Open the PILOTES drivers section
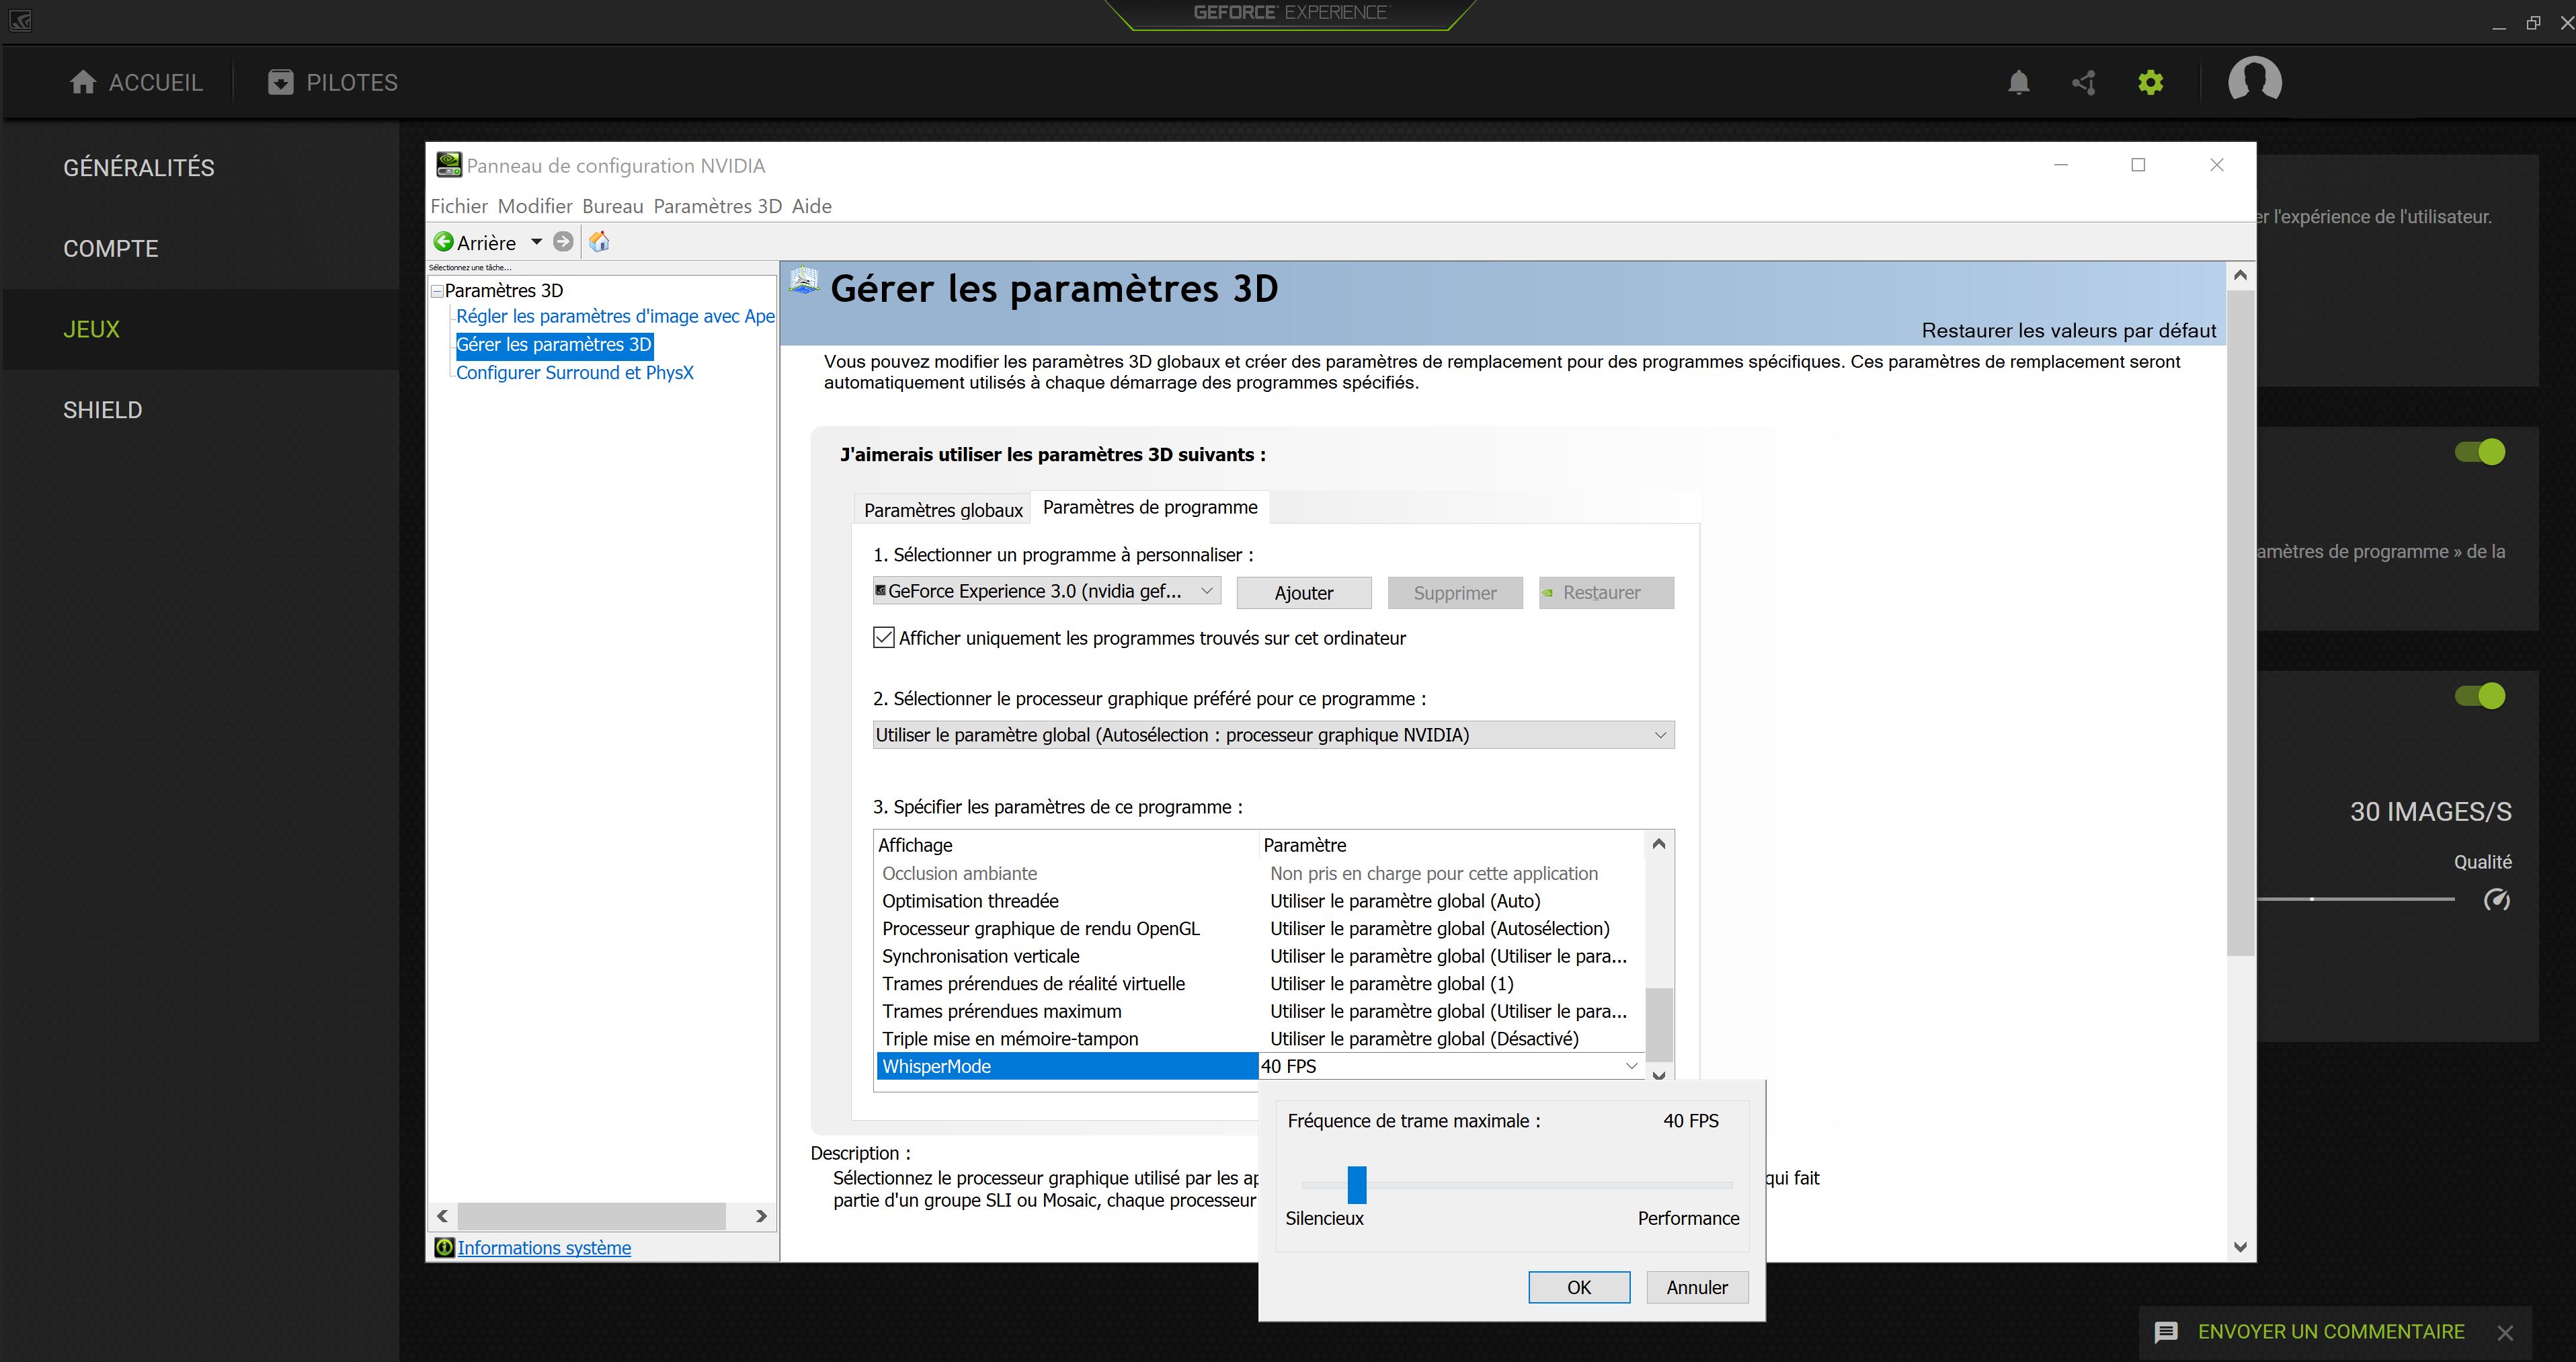Viewport: 2576px width, 1362px height. [x=333, y=82]
